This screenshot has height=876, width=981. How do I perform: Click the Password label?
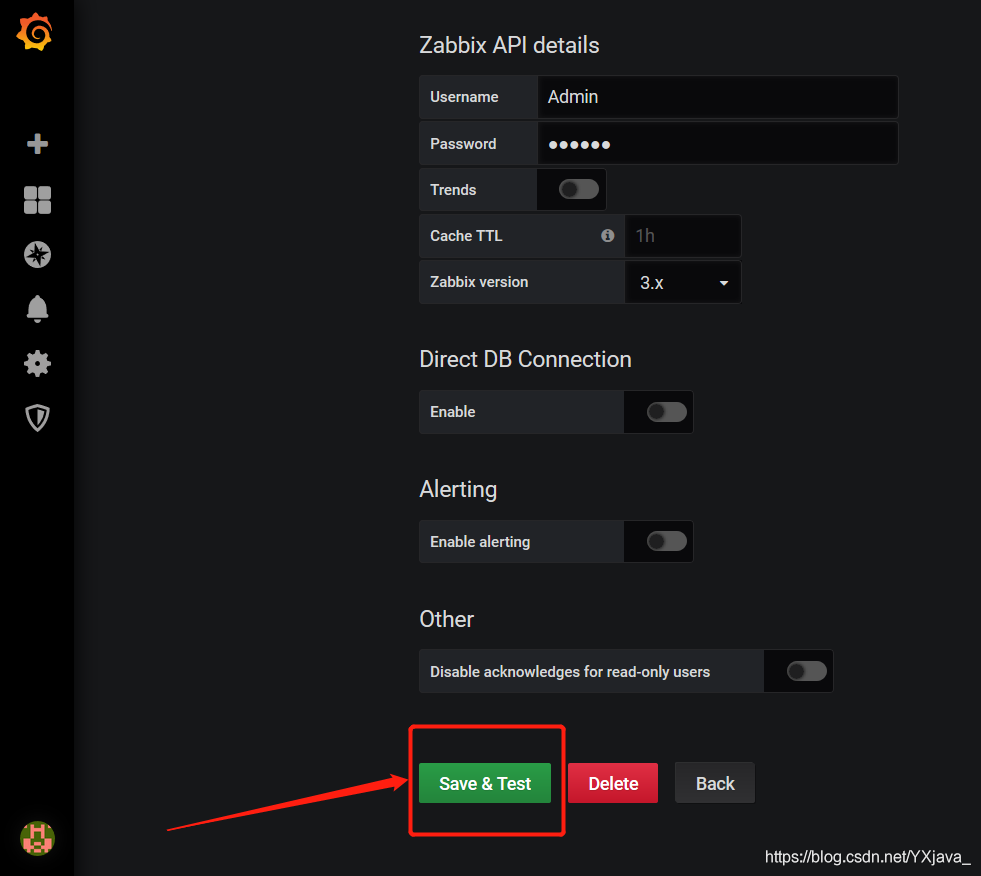[463, 144]
